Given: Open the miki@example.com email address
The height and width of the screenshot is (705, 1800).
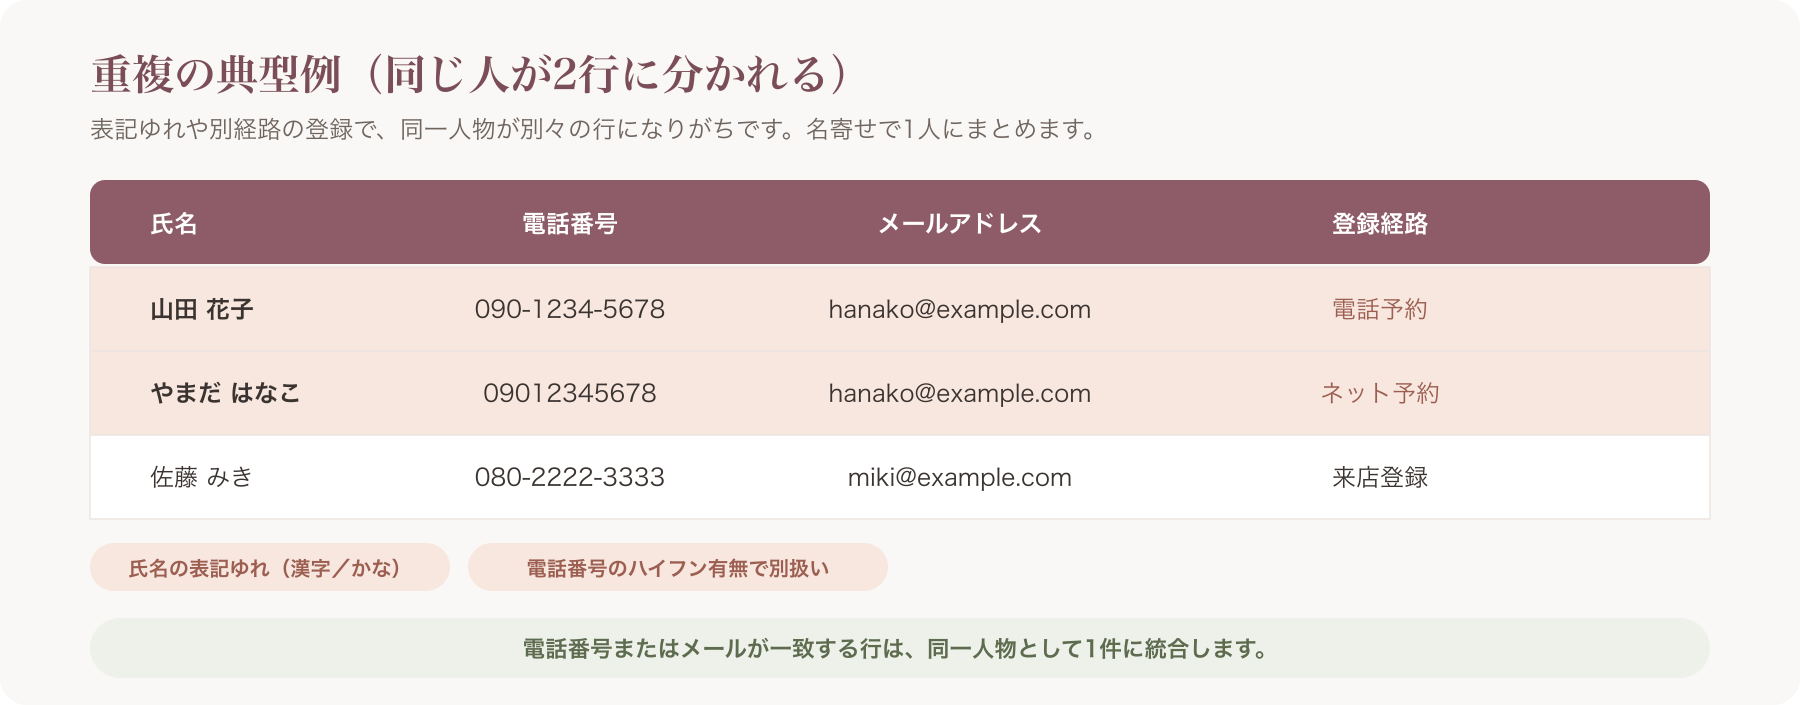Looking at the screenshot, I should (x=960, y=478).
